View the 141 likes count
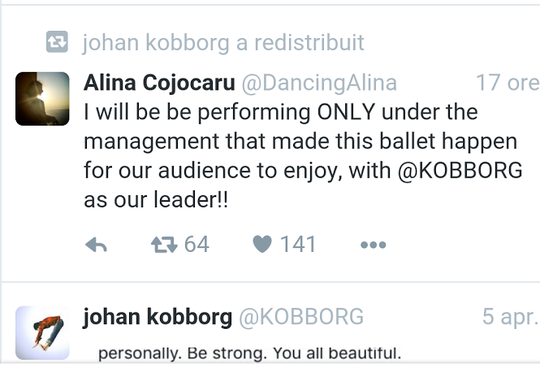The height and width of the screenshot is (367, 540). coord(298,244)
